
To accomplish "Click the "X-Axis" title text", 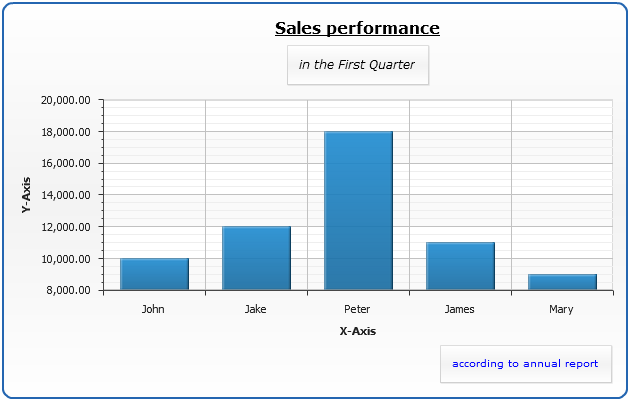I will coord(358,331).
